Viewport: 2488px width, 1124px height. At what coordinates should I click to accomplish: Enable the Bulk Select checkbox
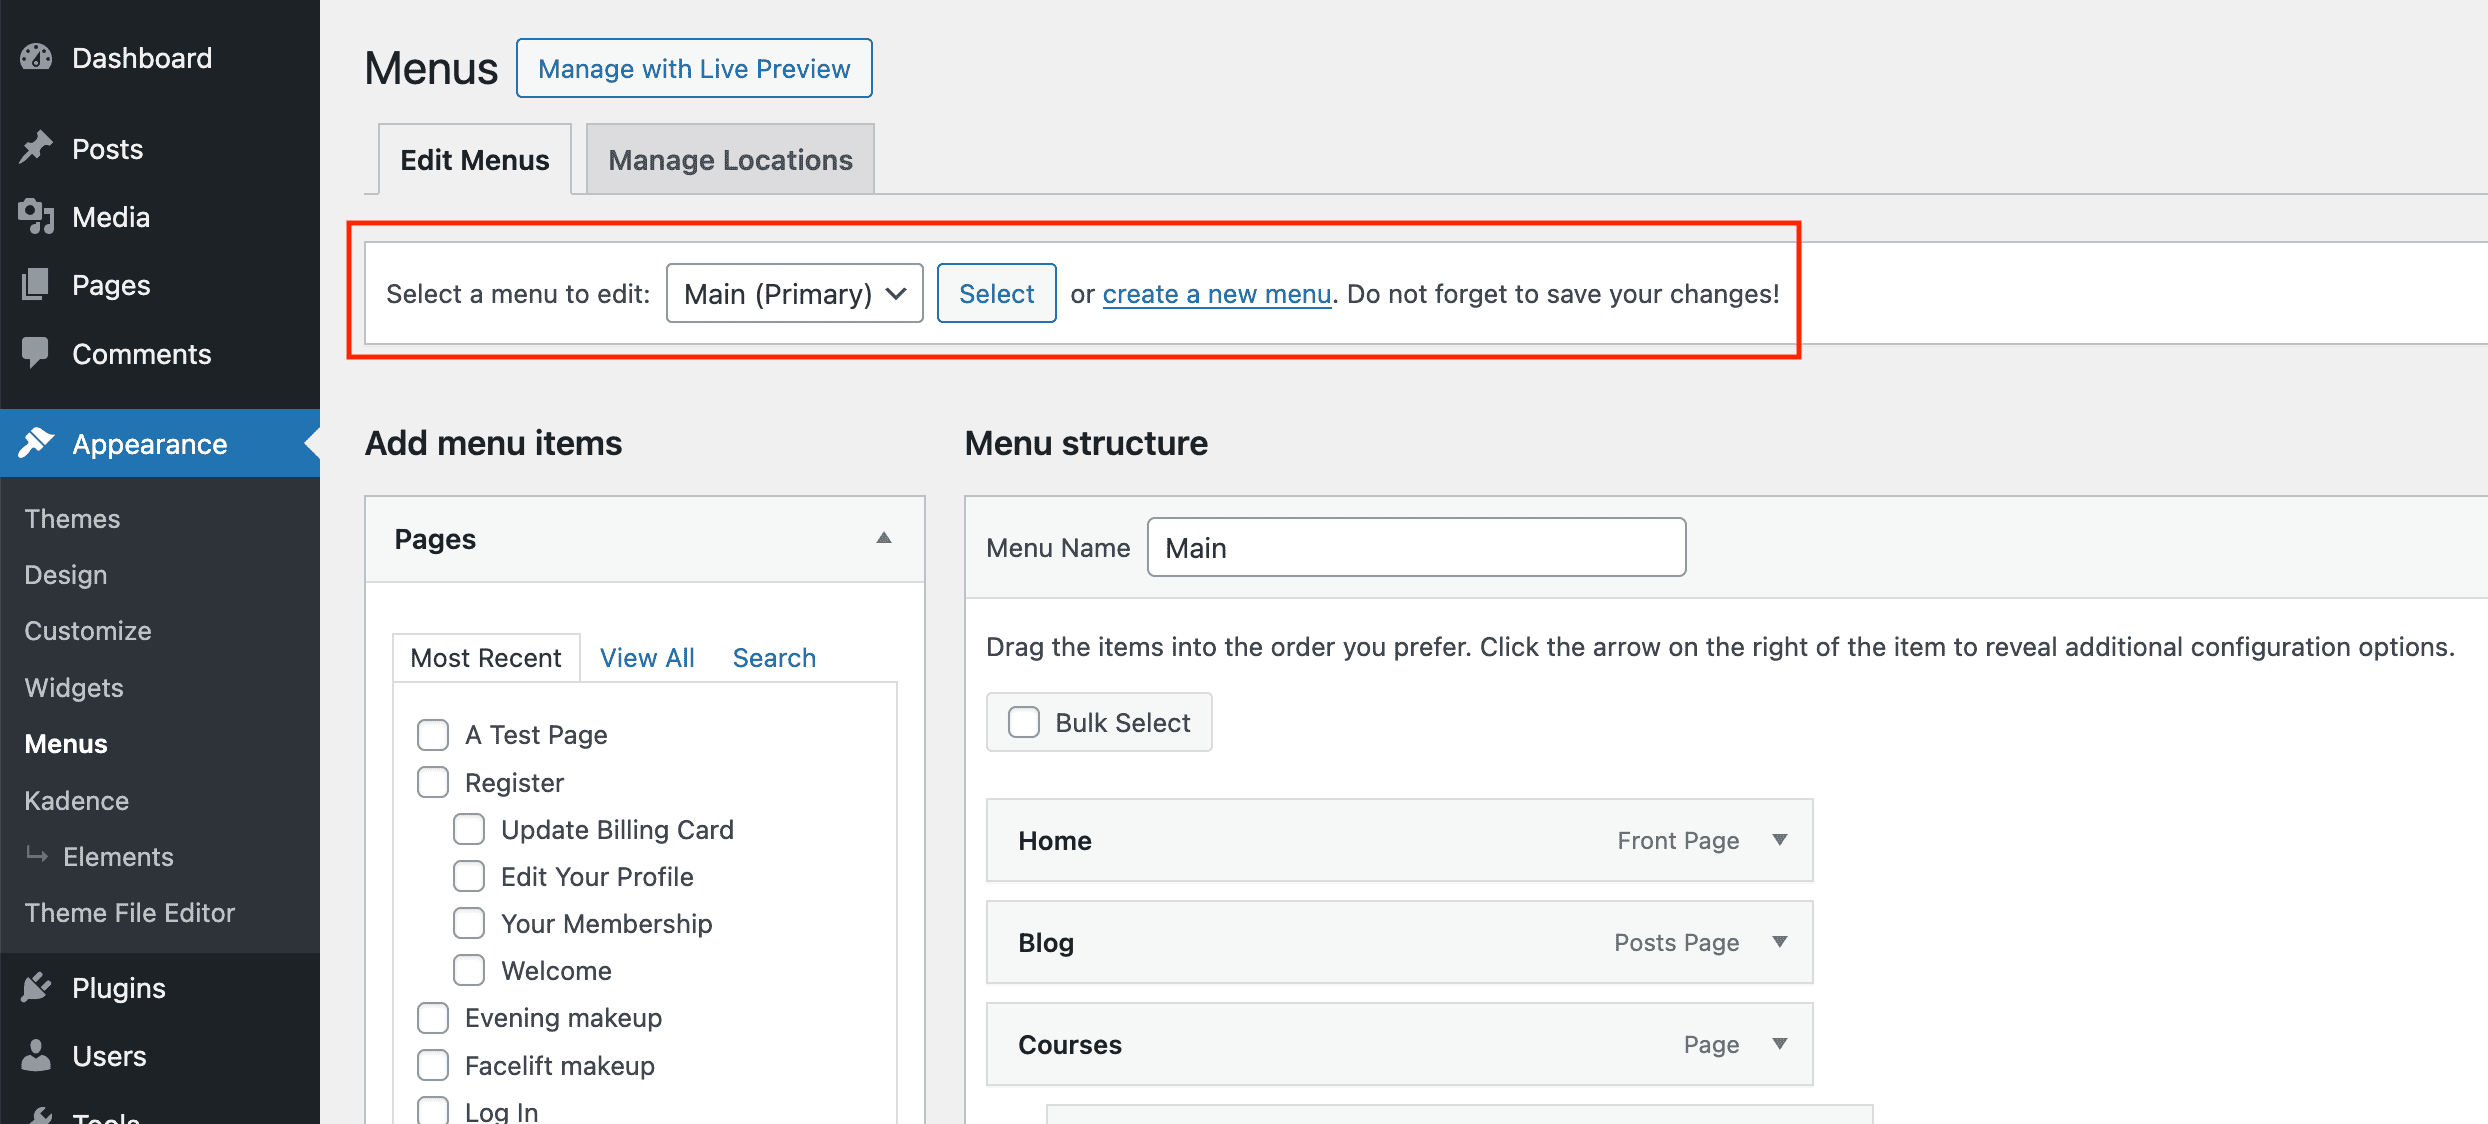point(1024,721)
